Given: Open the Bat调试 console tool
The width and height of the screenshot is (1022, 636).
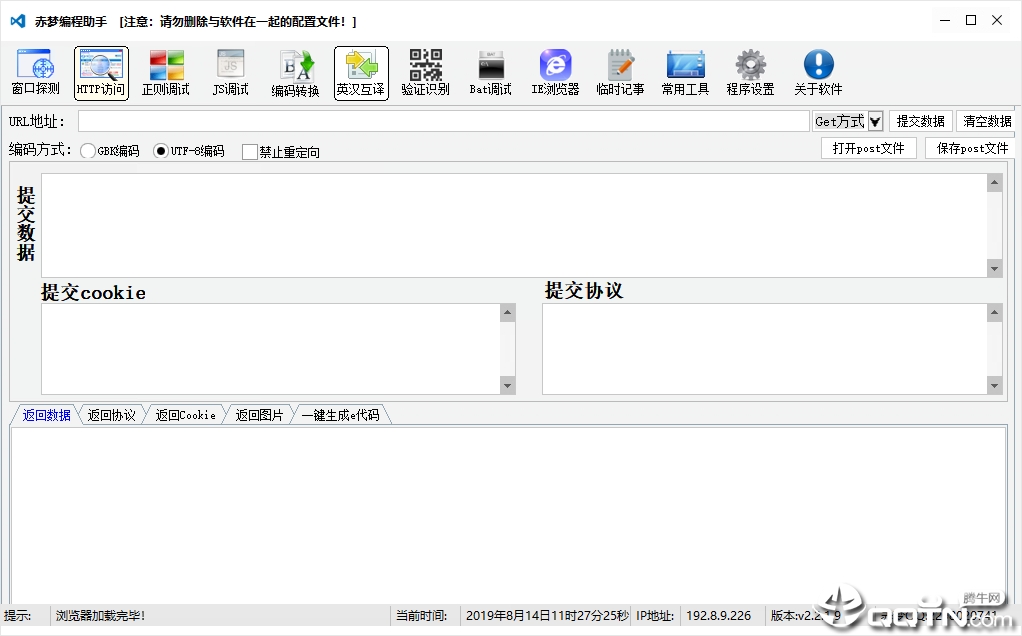Looking at the screenshot, I should (x=491, y=72).
